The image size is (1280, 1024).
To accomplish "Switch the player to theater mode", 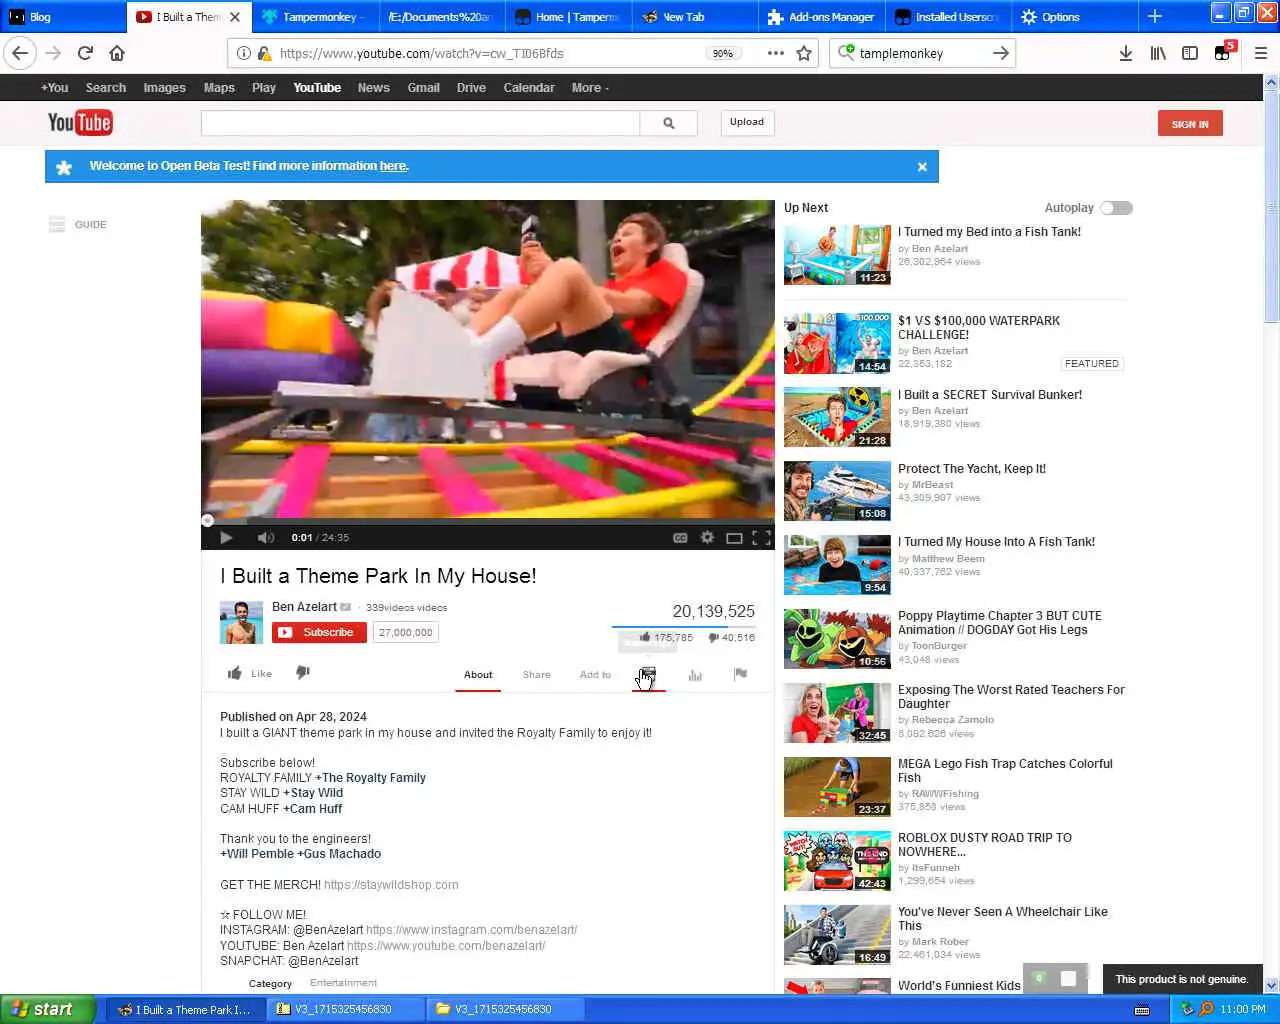I will [x=734, y=538].
